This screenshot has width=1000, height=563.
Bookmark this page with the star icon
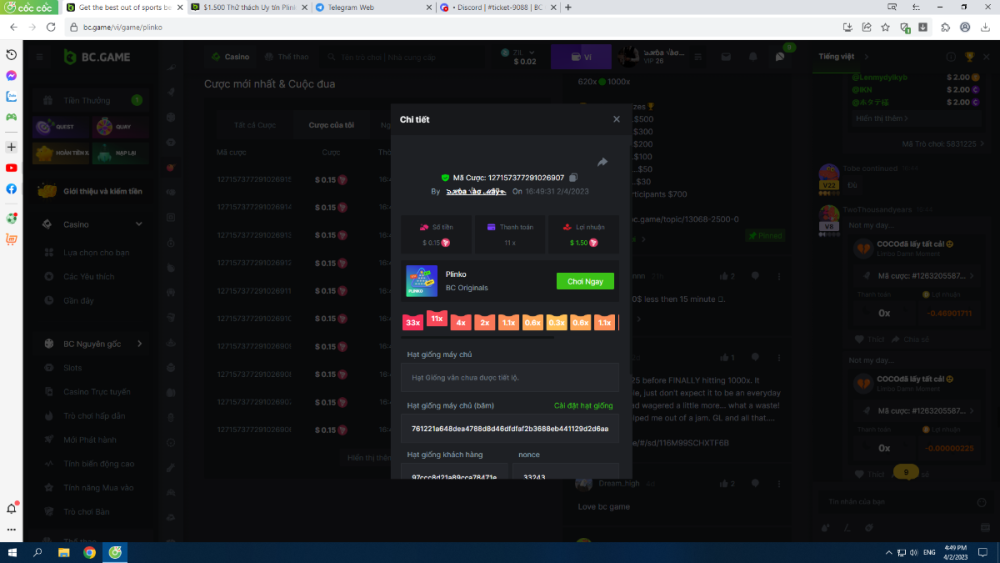pyautogui.click(x=885, y=27)
